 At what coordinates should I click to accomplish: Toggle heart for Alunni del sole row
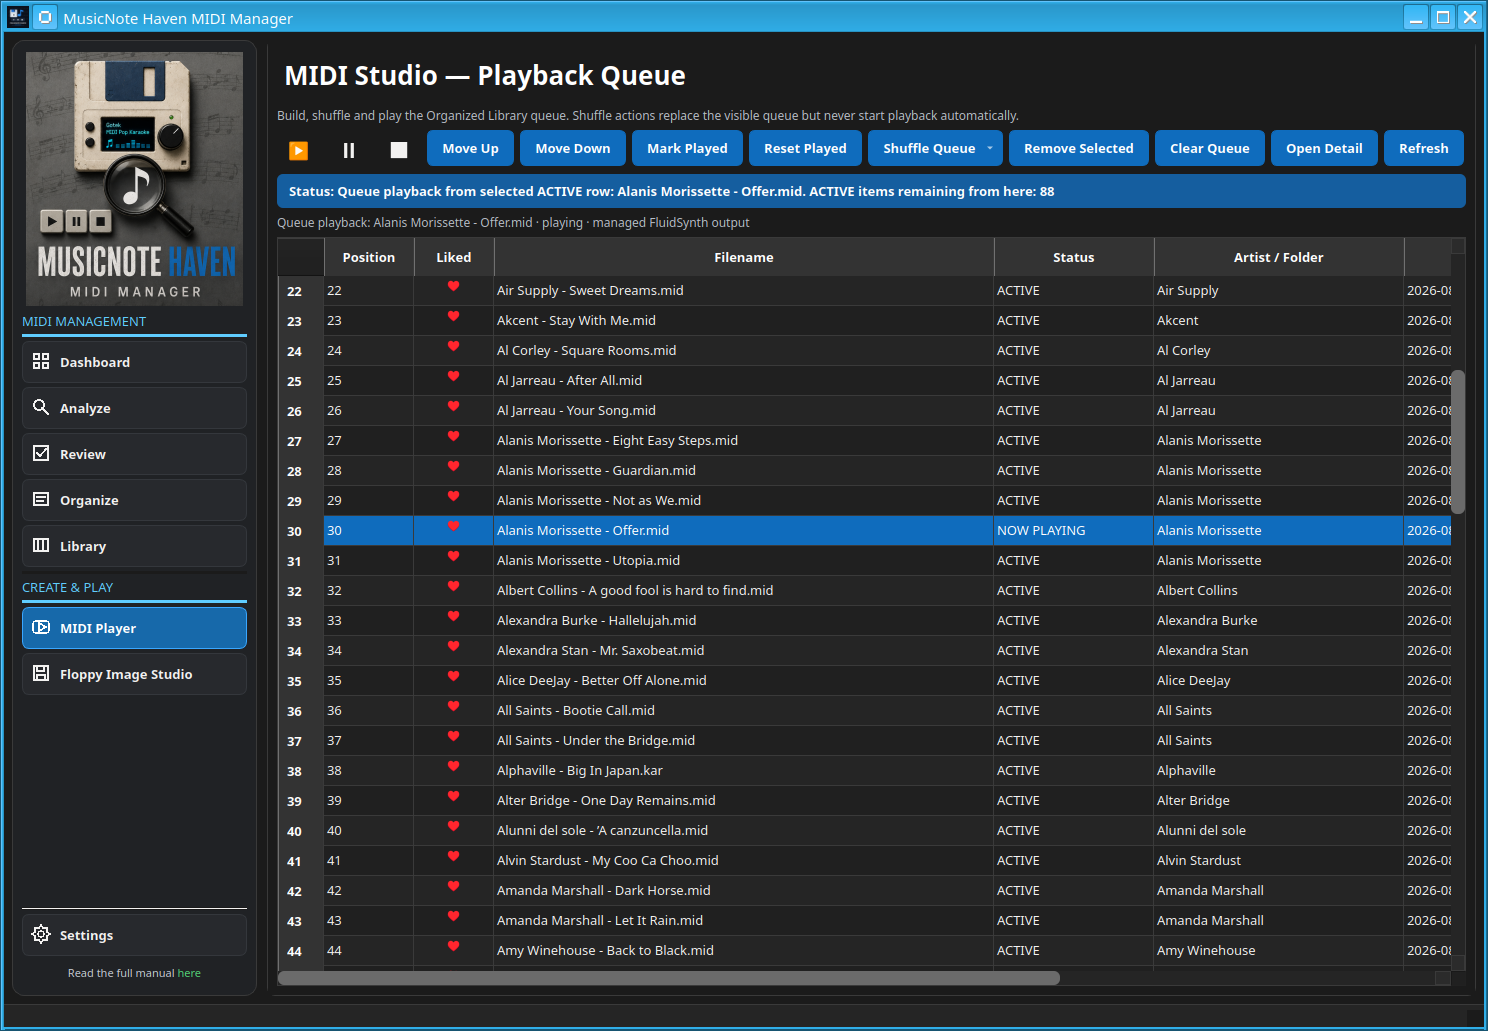pos(453,827)
